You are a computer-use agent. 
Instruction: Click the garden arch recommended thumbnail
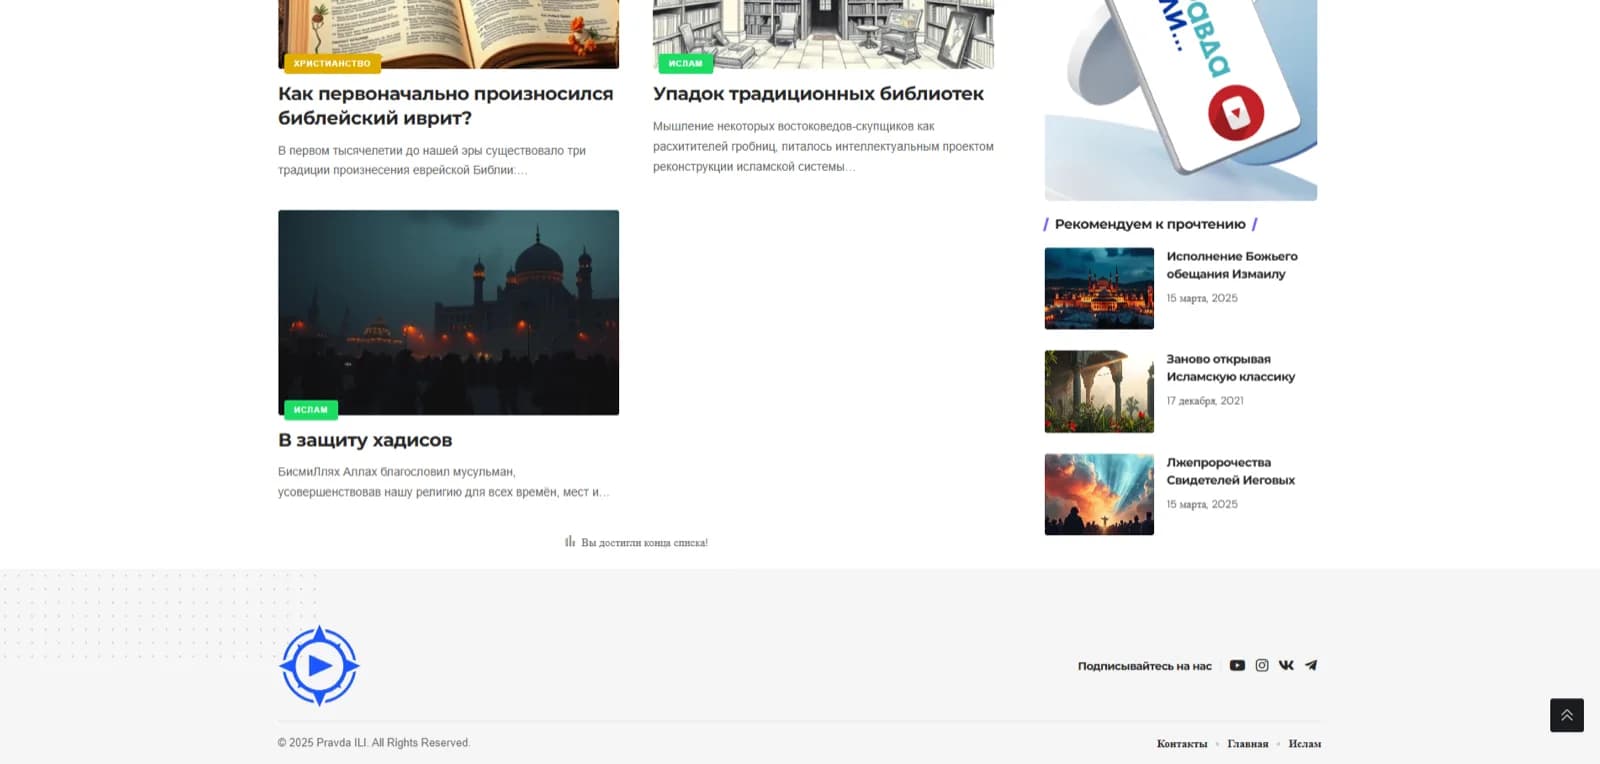point(1099,391)
